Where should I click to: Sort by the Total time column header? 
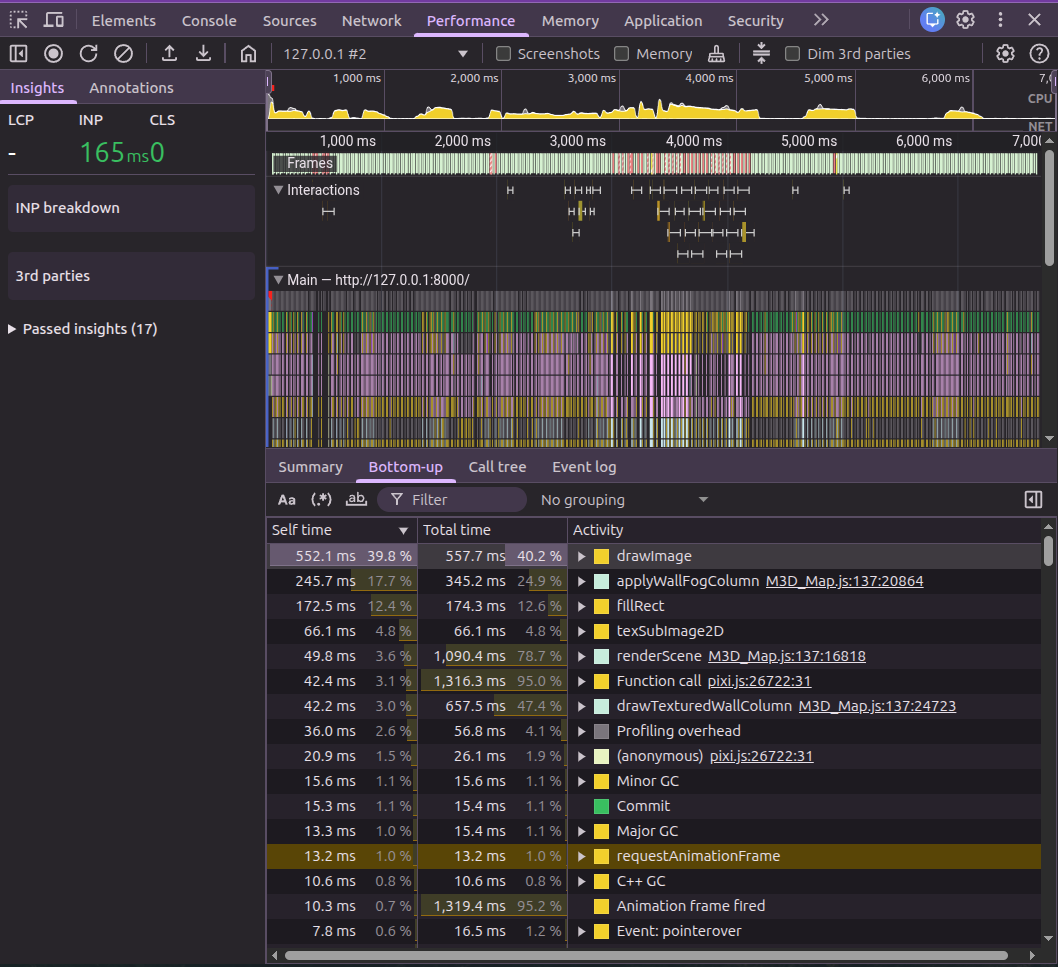(493, 530)
